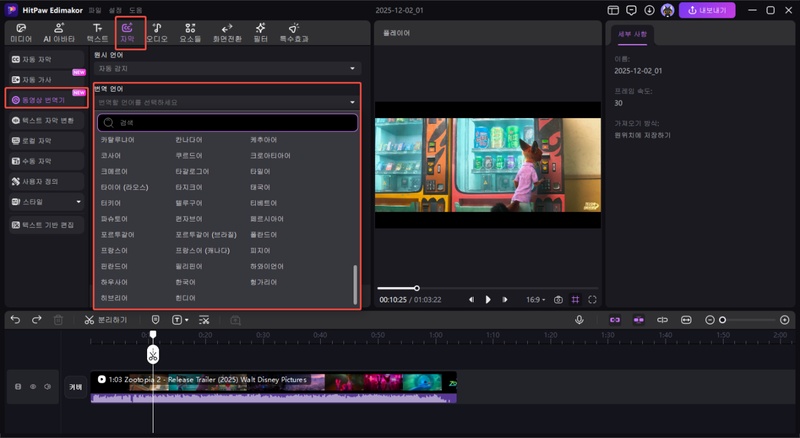Open the 오디오 (Audio) tool tab
The height and width of the screenshot is (438, 800).
pos(157,31)
